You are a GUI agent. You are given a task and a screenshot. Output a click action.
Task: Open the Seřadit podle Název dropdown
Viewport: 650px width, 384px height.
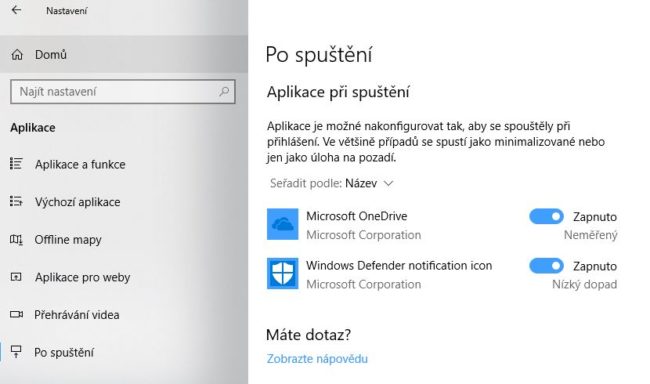[x=331, y=183]
